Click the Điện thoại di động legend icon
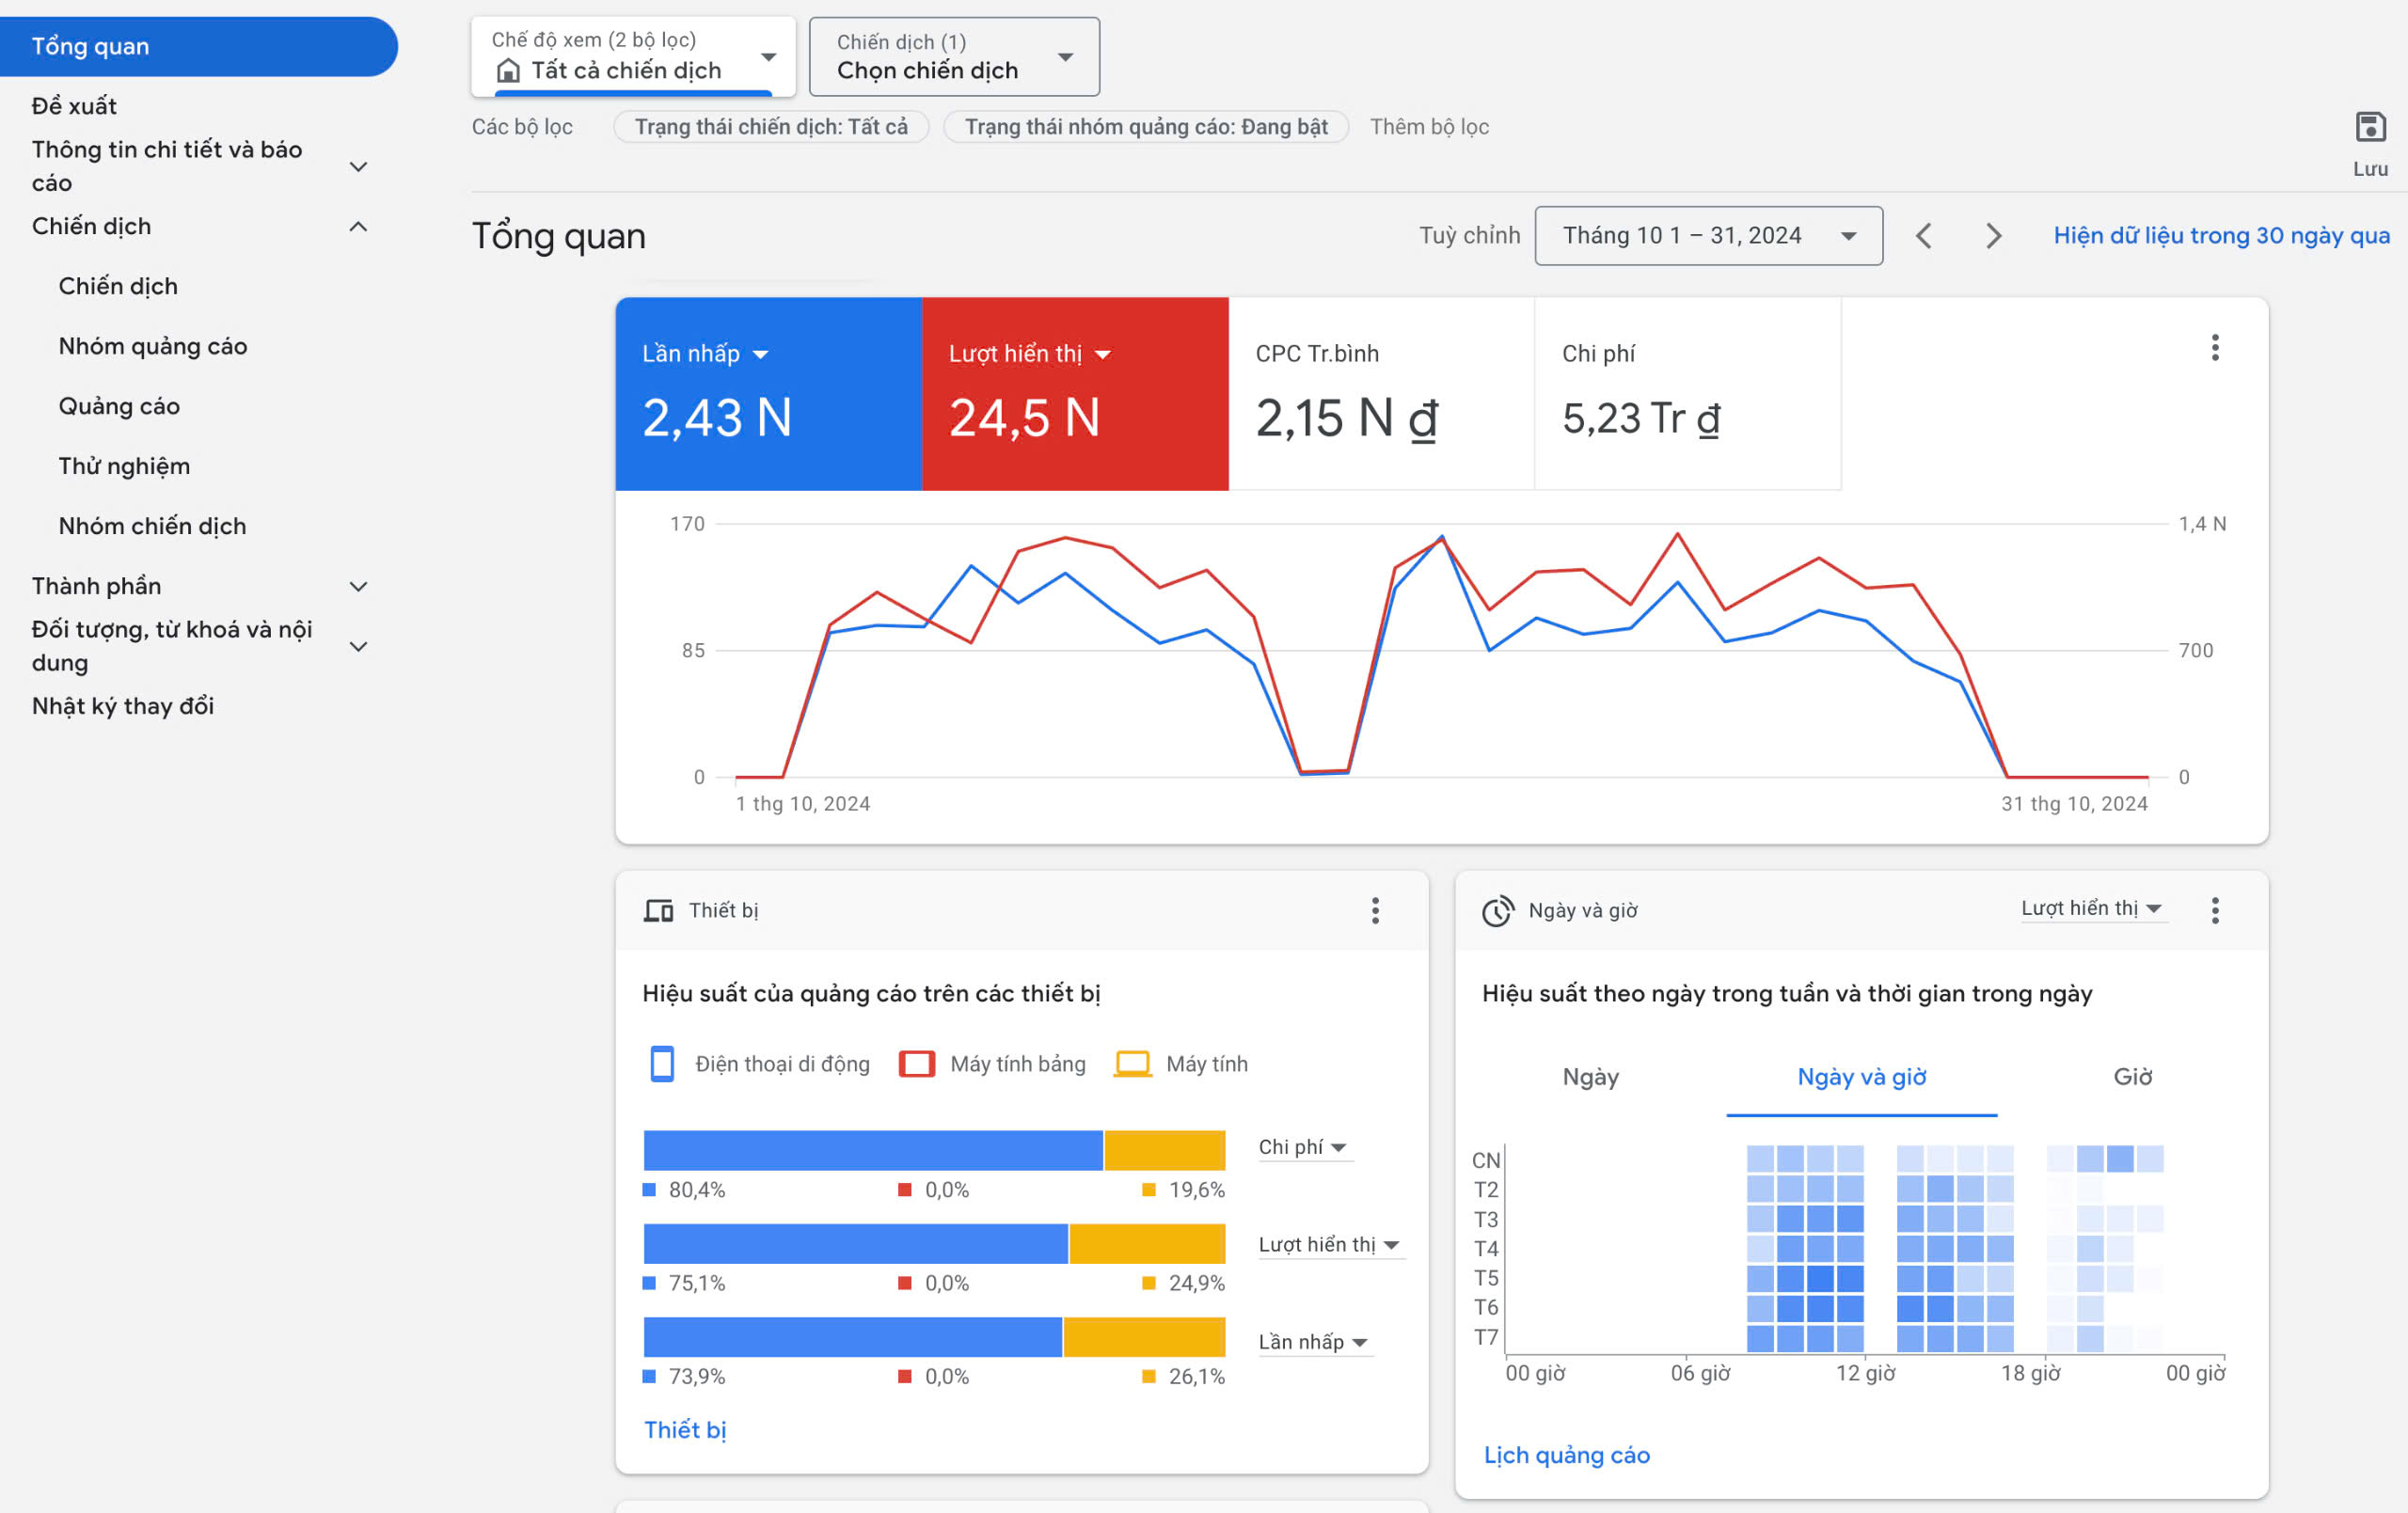Screen dimensions: 2408x1513 pos(662,1064)
